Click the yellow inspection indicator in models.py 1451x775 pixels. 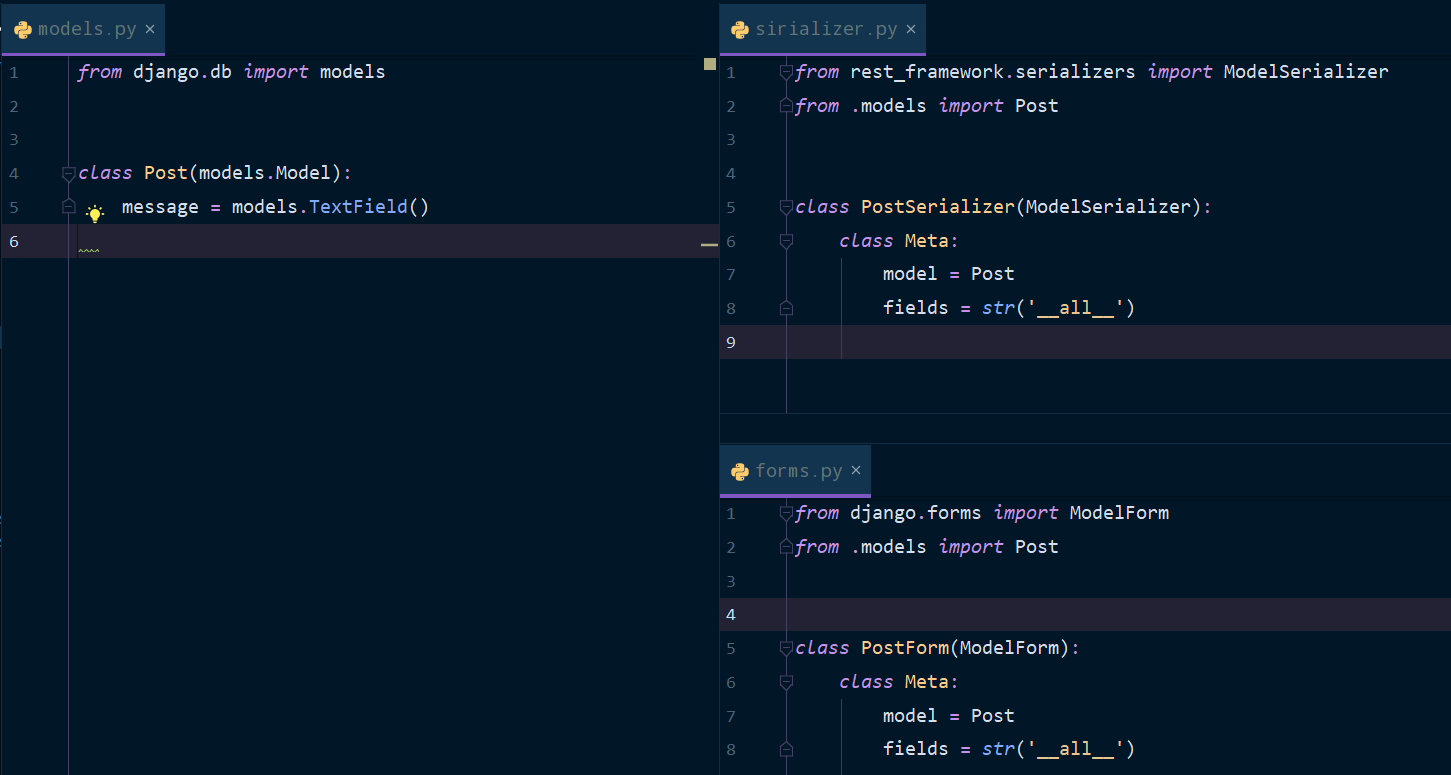(x=710, y=64)
